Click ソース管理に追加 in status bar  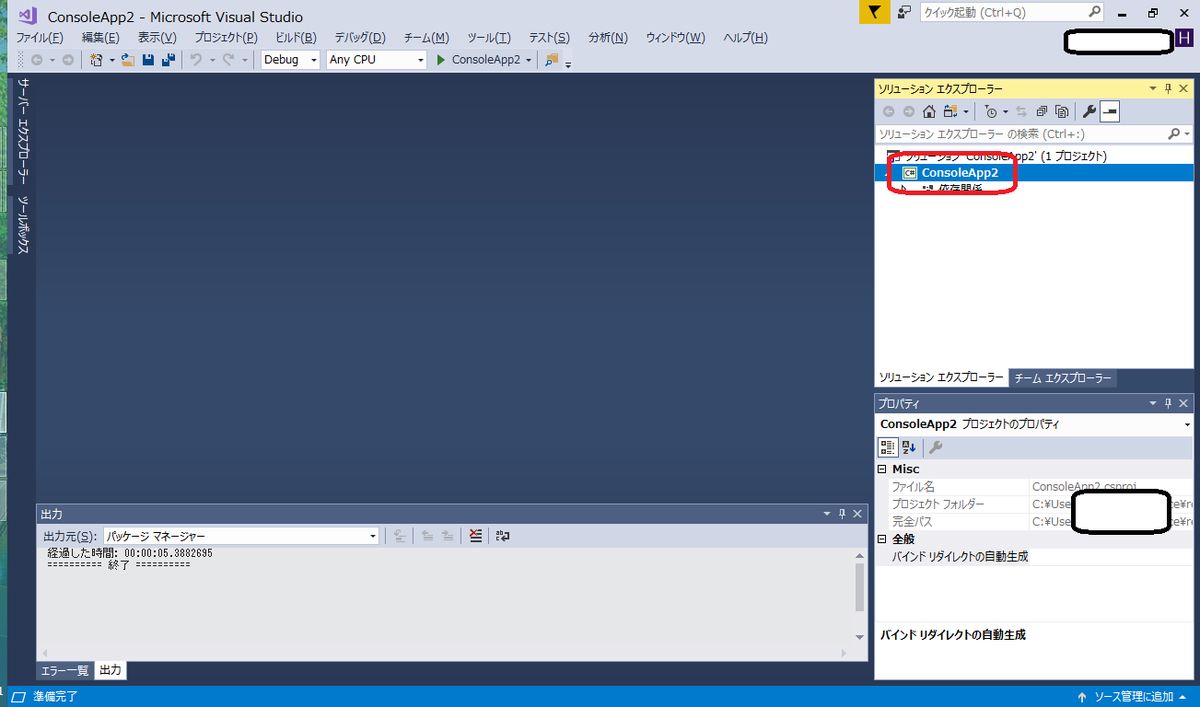coord(1133,696)
